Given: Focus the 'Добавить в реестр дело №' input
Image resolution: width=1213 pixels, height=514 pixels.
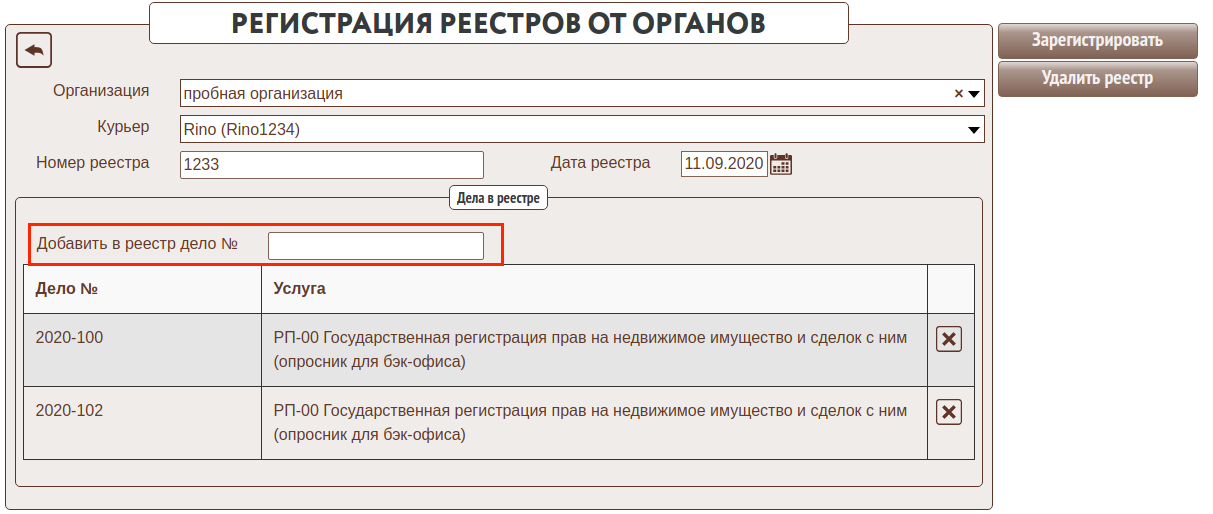Looking at the screenshot, I should click(375, 246).
